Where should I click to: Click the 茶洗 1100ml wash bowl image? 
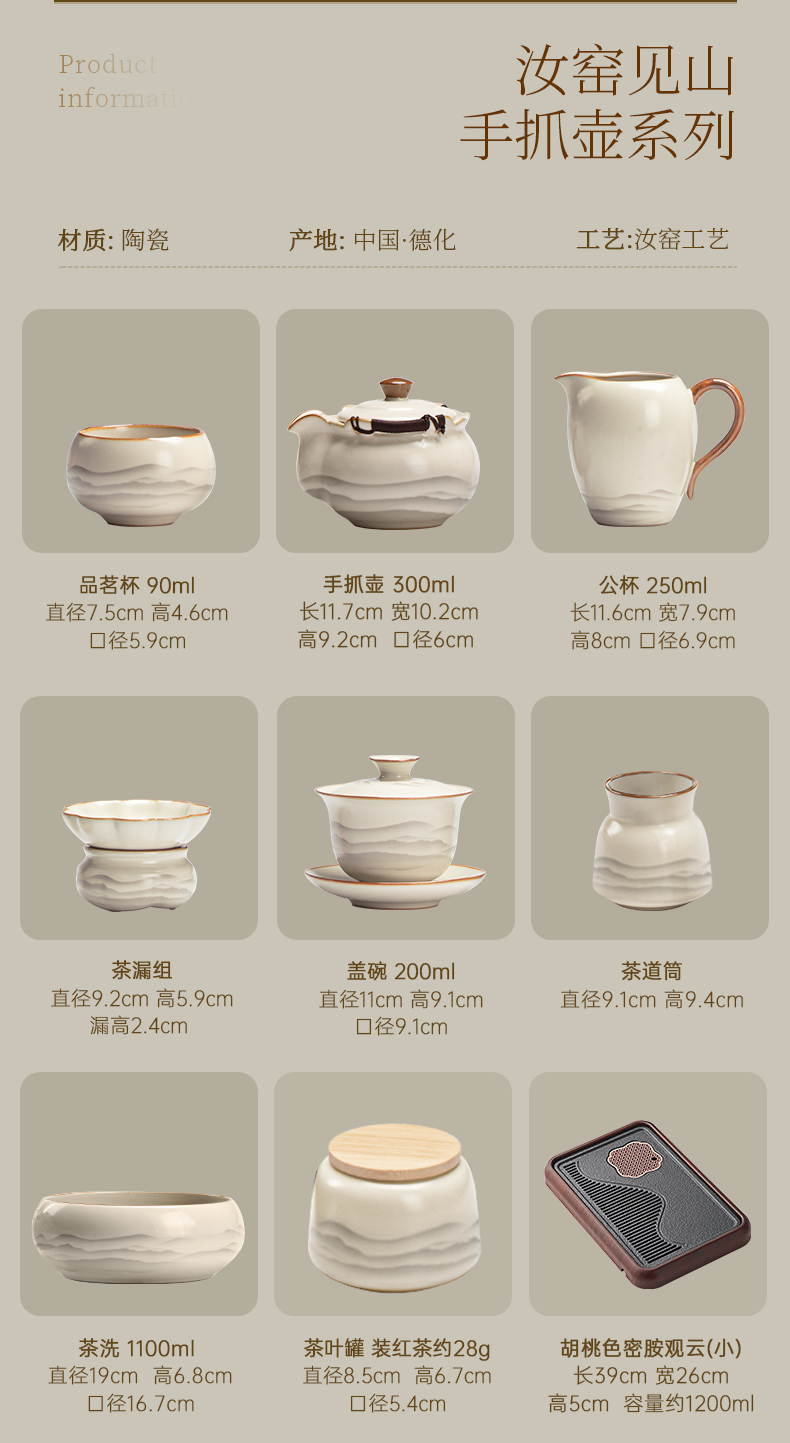click(x=139, y=1194)
